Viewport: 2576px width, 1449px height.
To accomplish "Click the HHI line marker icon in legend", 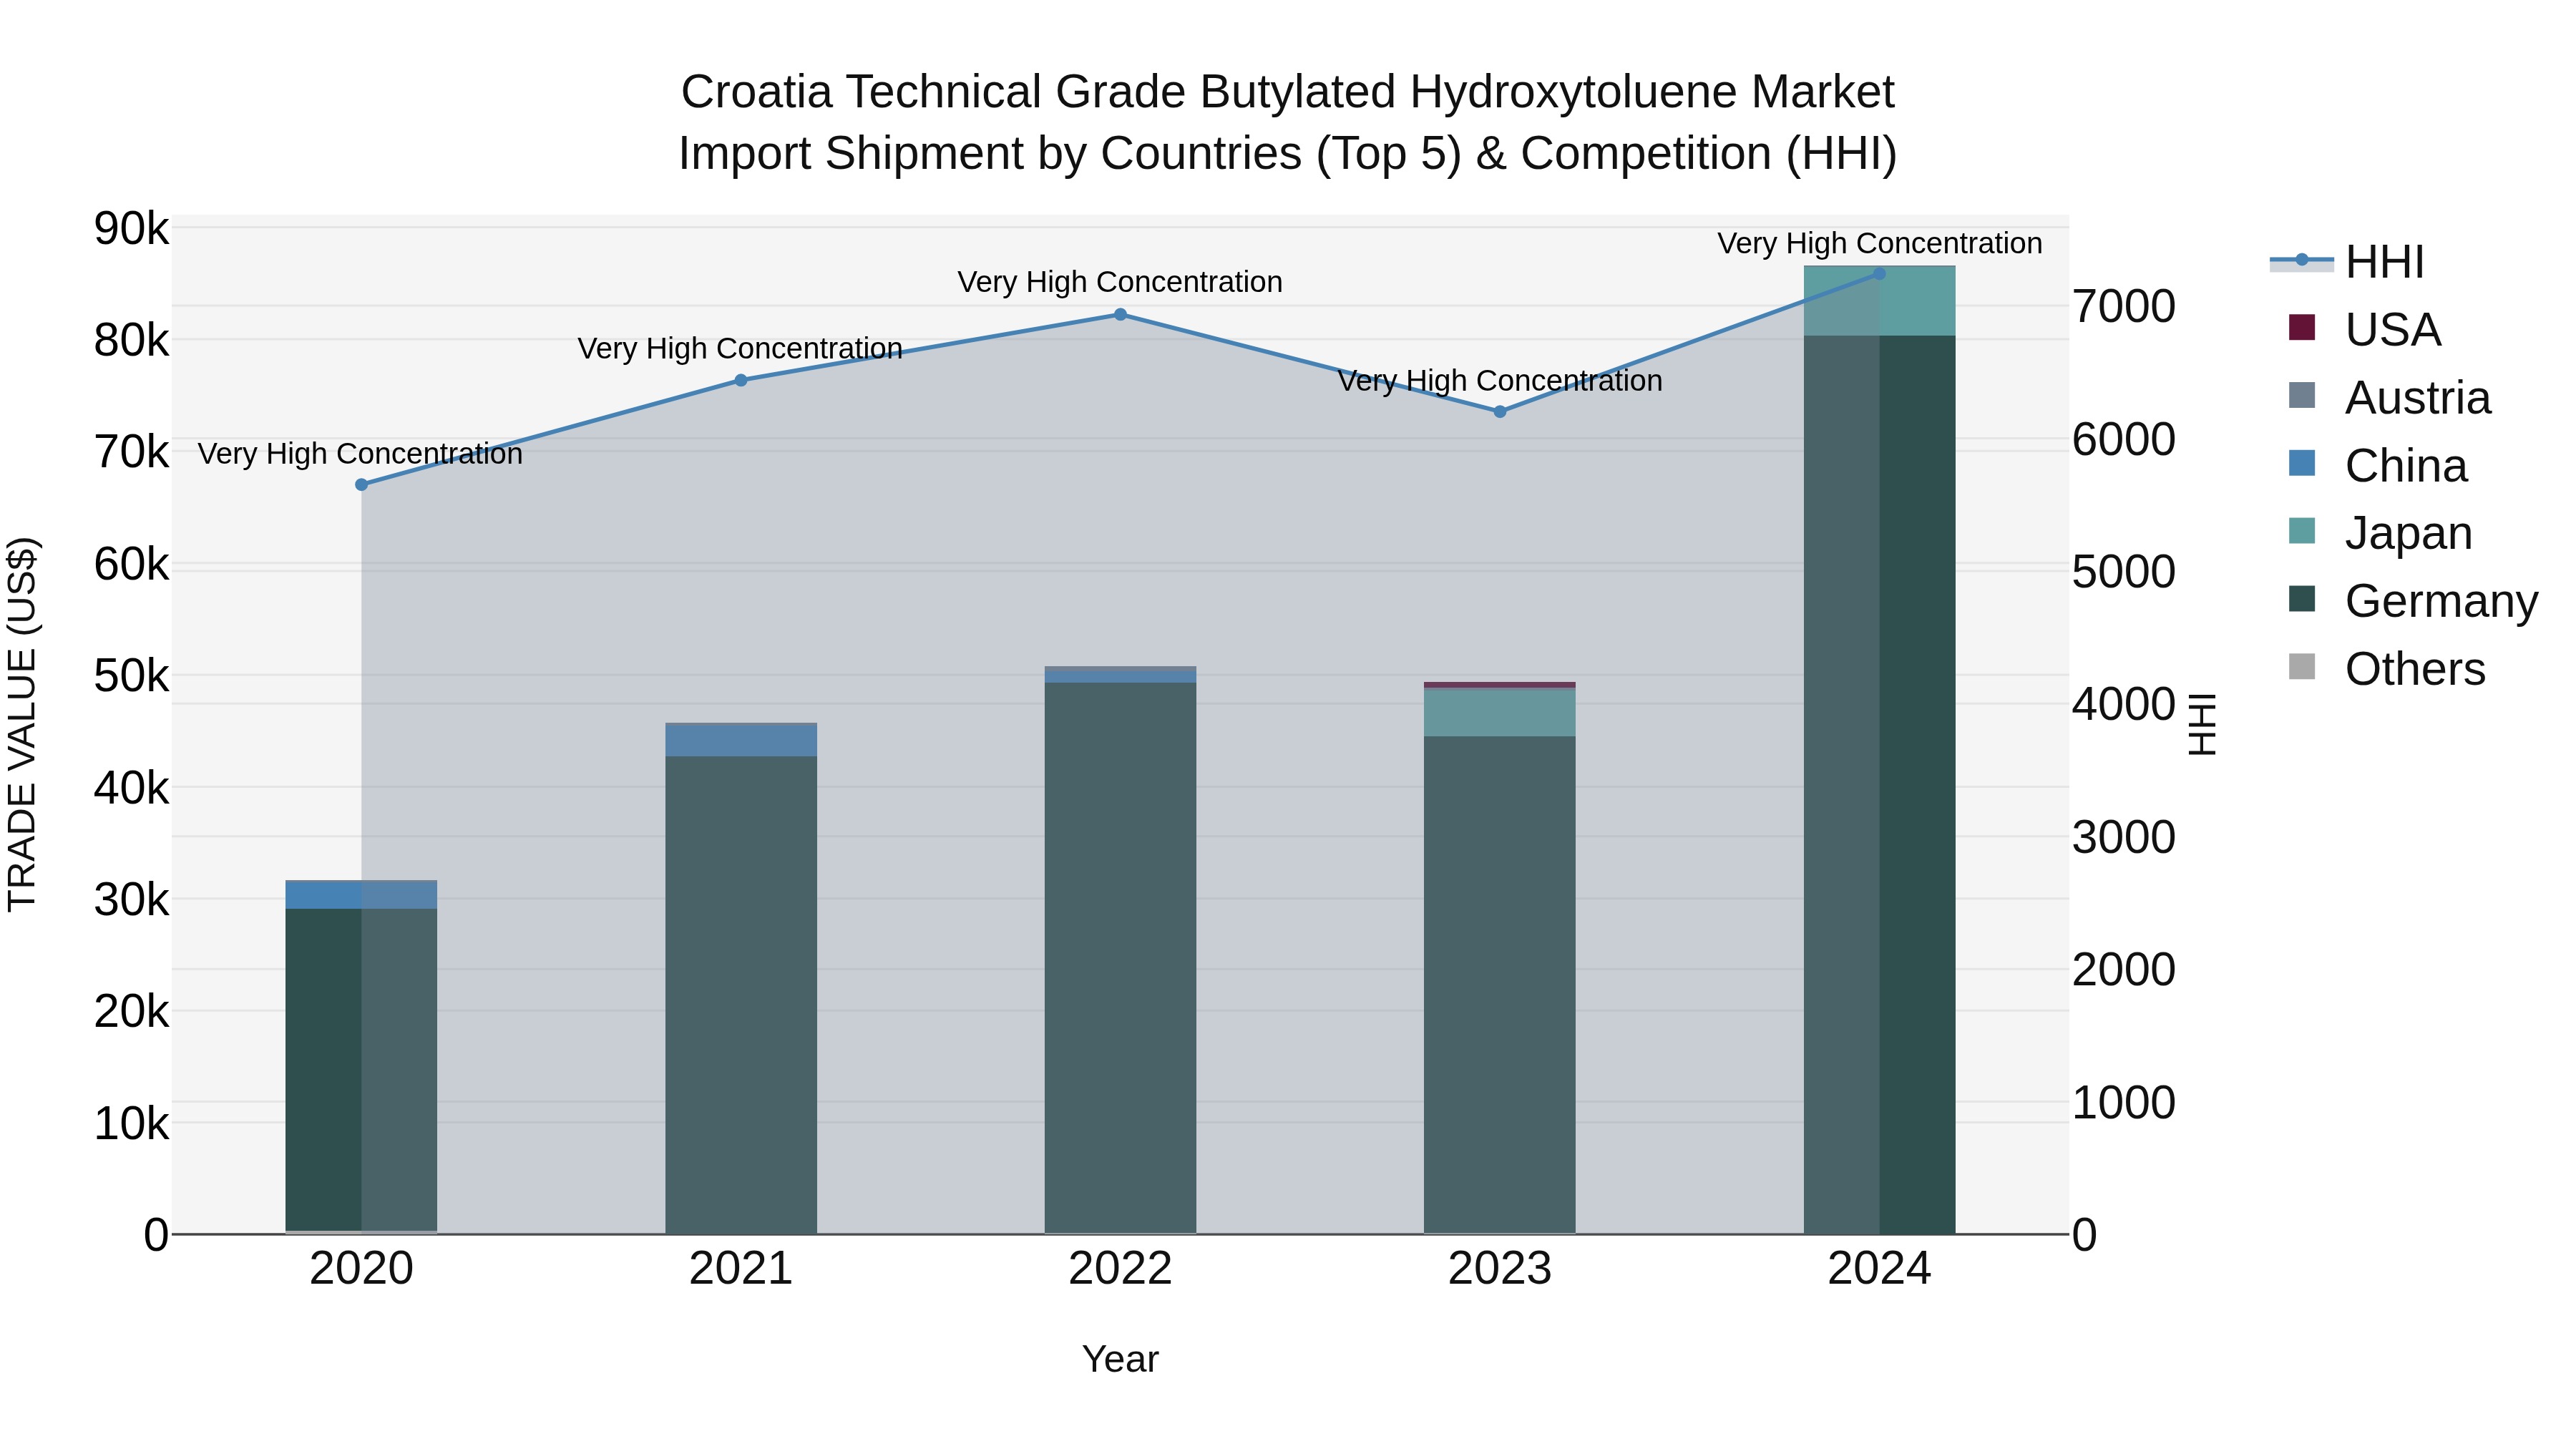I will (2302, 260).
